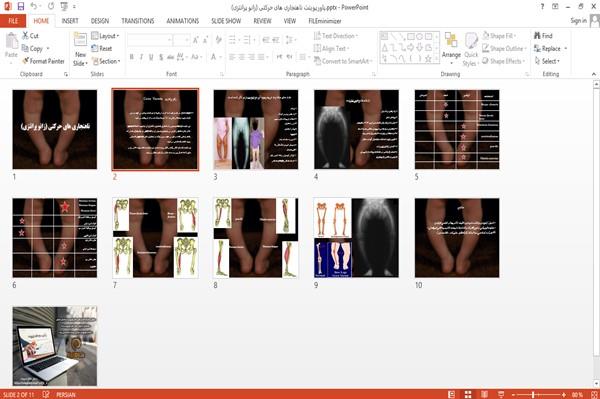The width and height of the screenshot is (600, 399).
Task: Open the FILEminimizer tab
Action: [x=325, y=21]
